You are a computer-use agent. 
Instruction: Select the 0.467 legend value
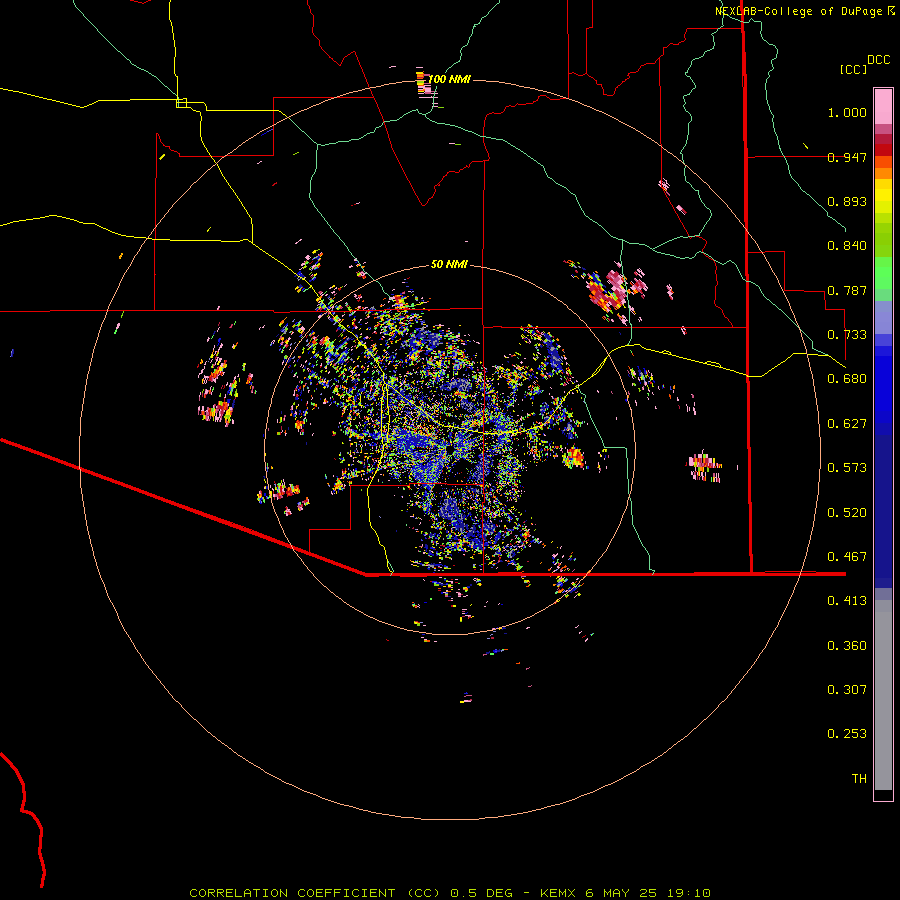[x=847, y=557]
